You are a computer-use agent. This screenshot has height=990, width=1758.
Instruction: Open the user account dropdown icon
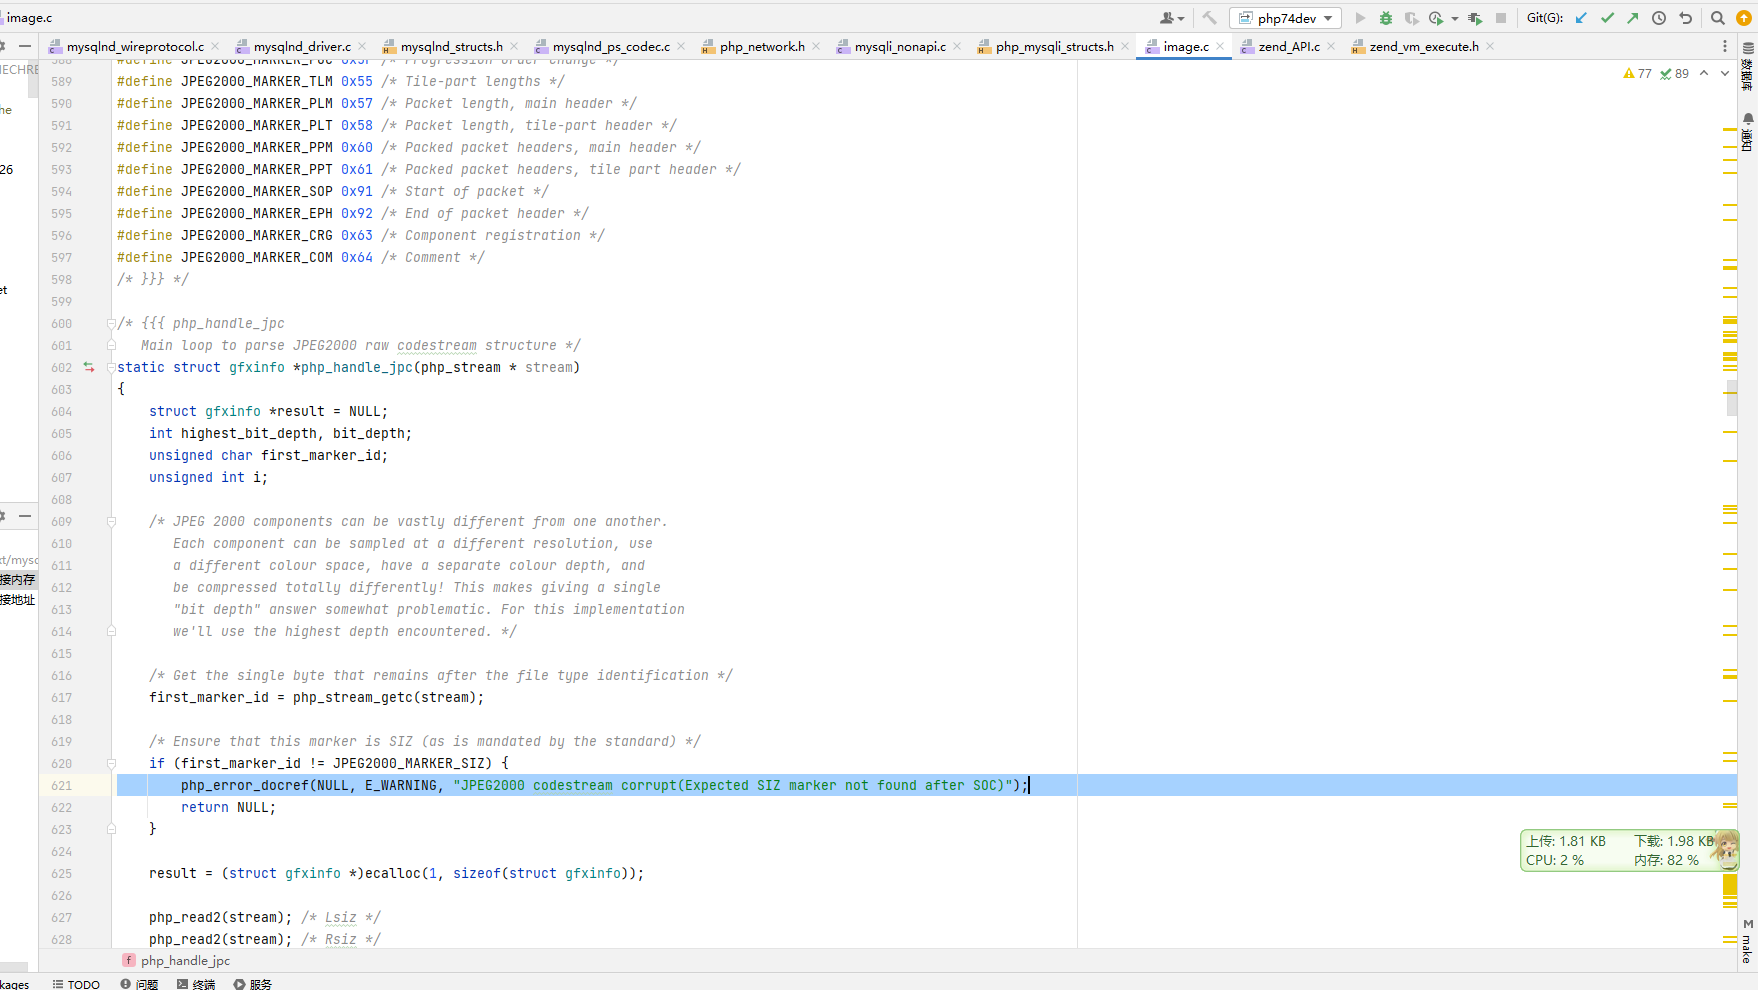[x=1172, y=18]
